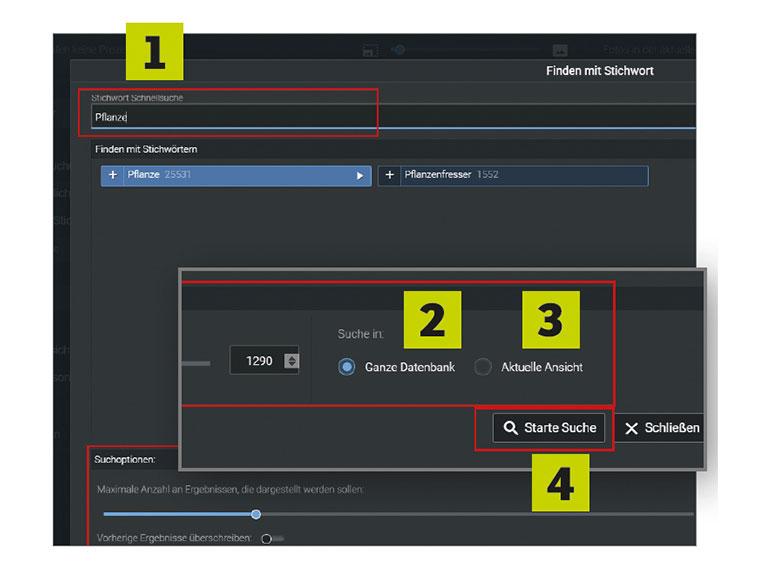The height and width of the screenshot is (578, 770).
Task: Increase the 1290 value with up arrow
Action: point(292,358)
